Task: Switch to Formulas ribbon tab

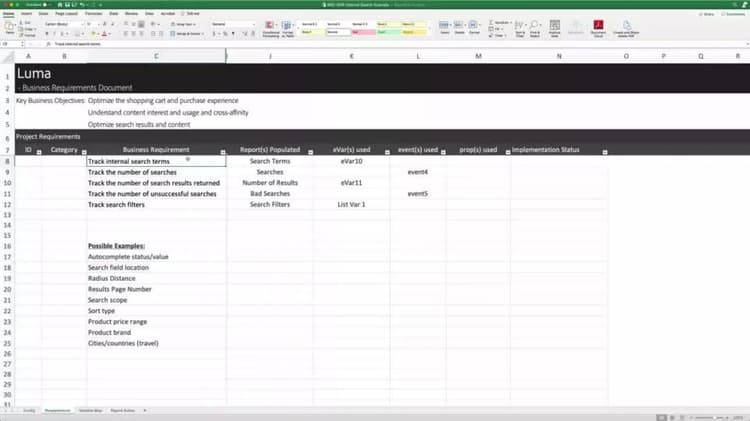Action: 94,14
